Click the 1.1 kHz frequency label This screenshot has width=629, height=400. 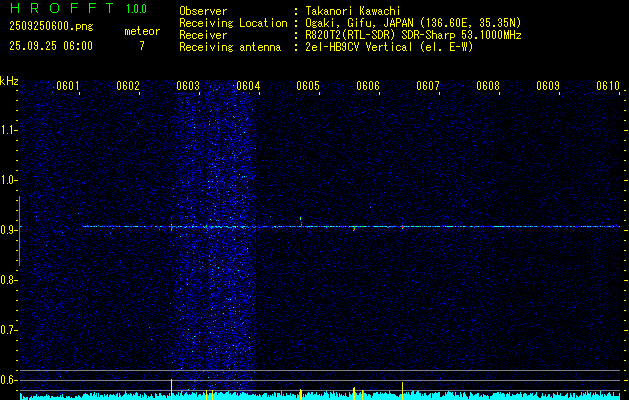[x=7, y=130]
